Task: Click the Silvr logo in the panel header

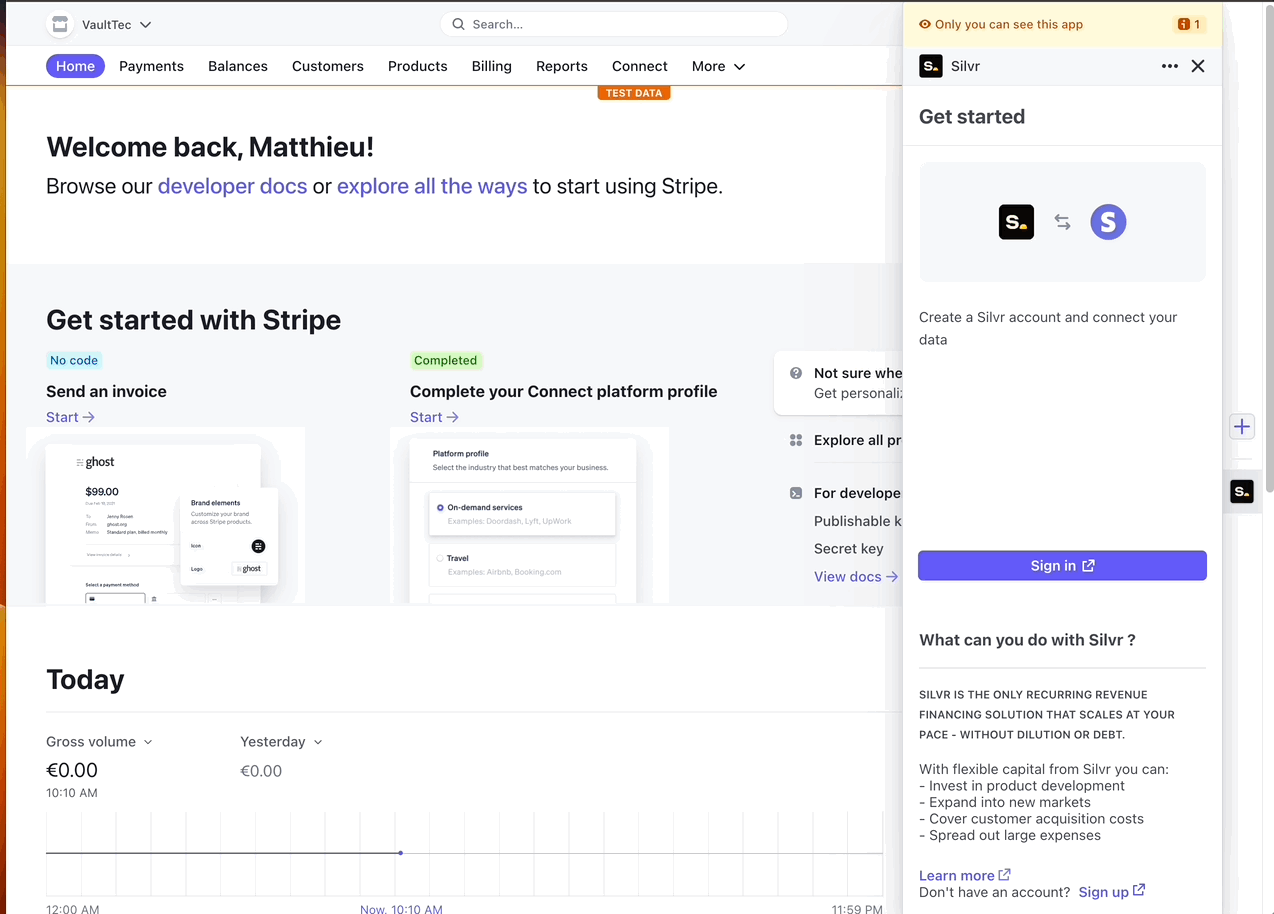Action: pos(930,66)
